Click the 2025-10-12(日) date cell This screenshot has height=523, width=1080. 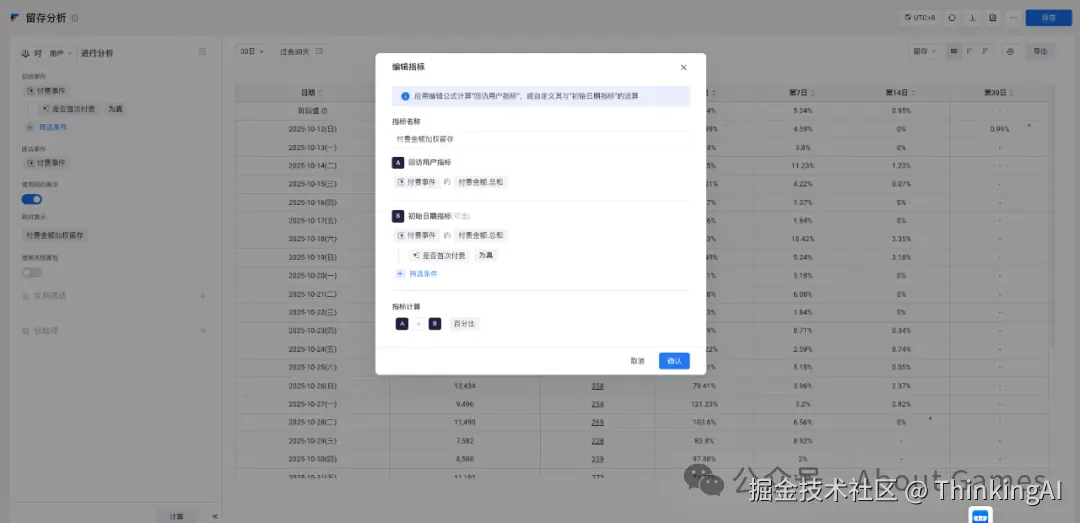click(x=312, y=129)
